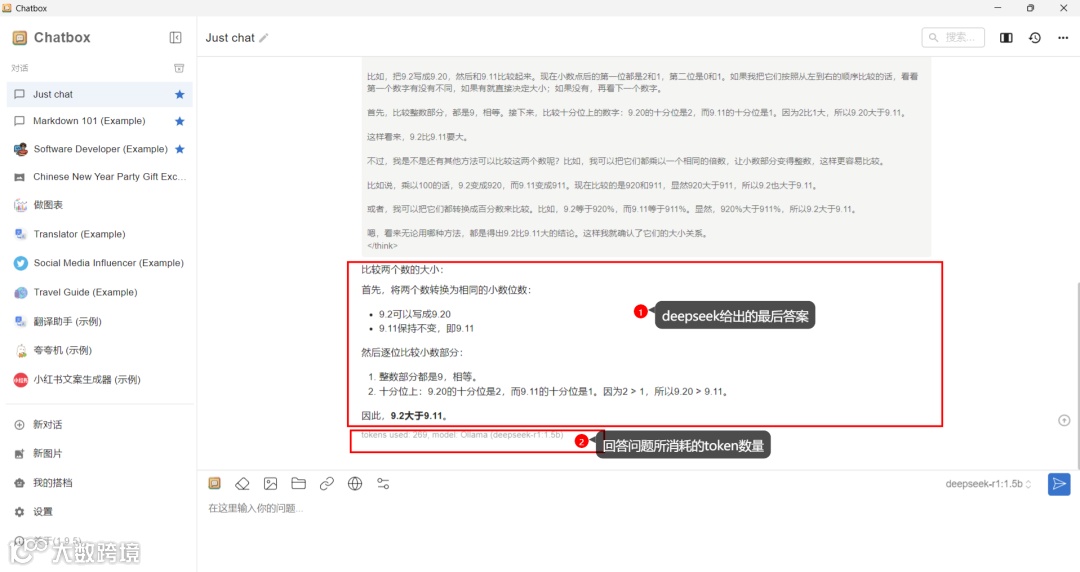
Task: Click the plus icon beside 新对话
Action: tap(19, 425)
